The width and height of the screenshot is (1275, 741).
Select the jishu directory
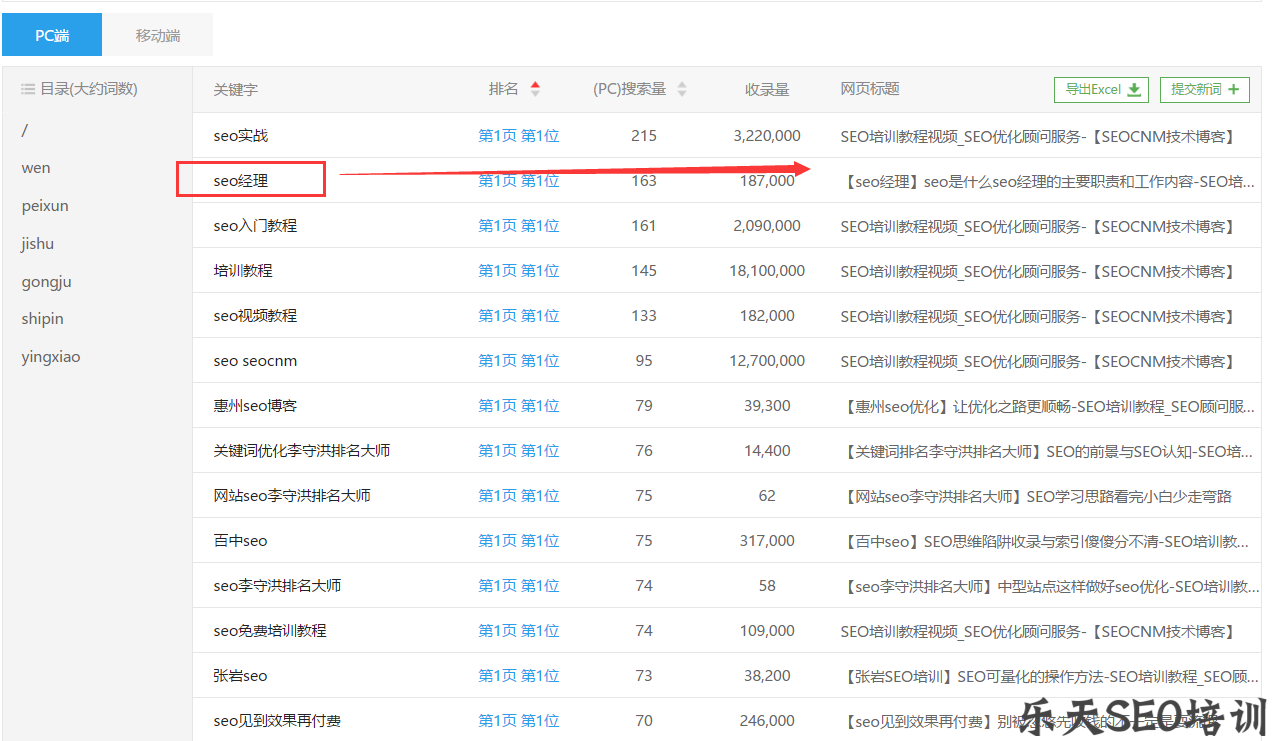click(38, 244)
